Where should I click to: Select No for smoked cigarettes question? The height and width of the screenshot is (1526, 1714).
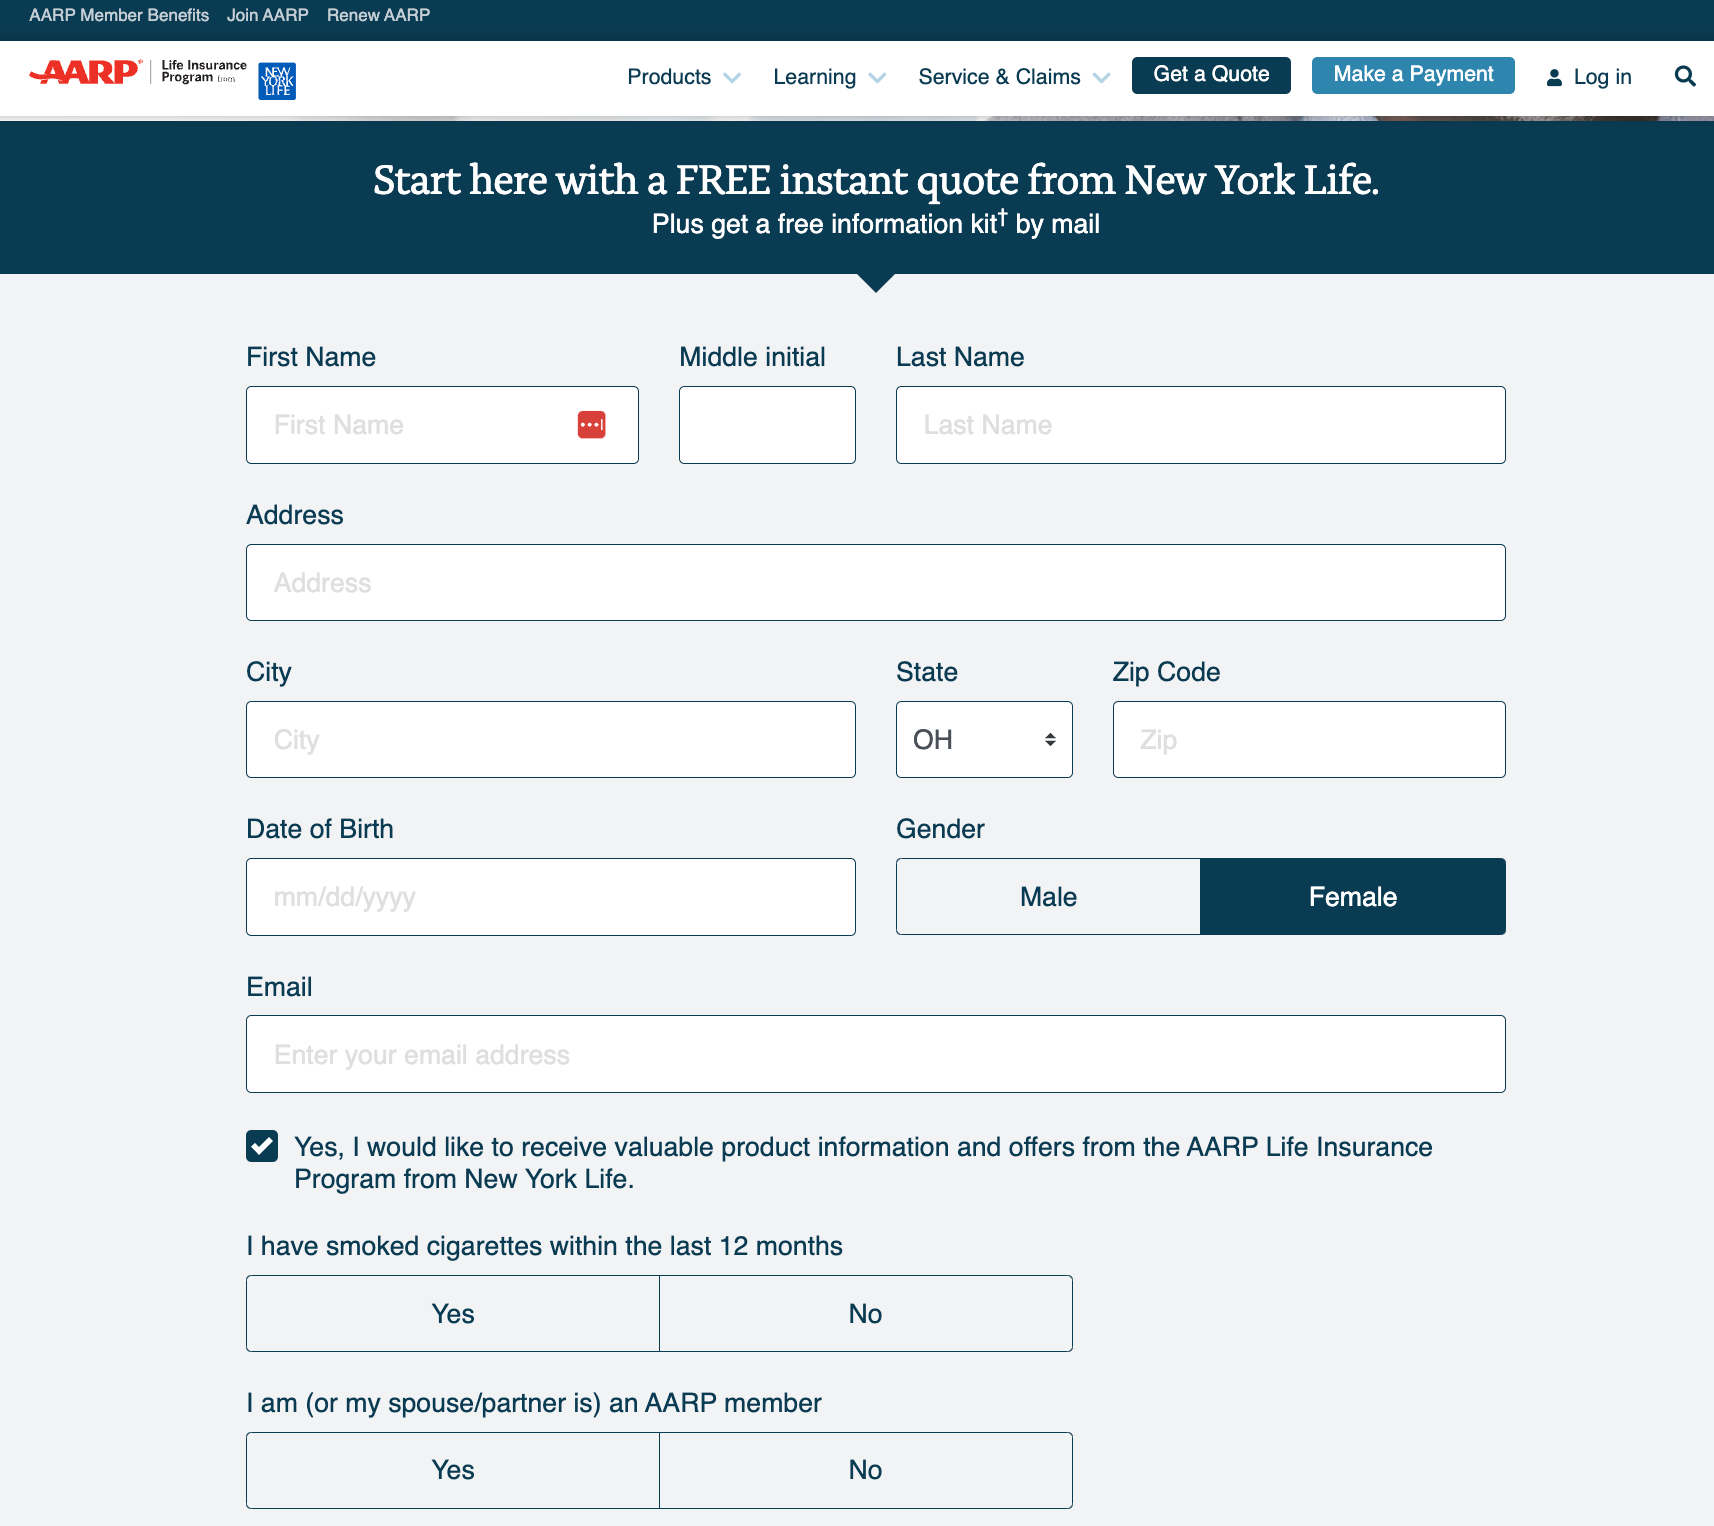pyautogui.click(x=866, y=1314)
